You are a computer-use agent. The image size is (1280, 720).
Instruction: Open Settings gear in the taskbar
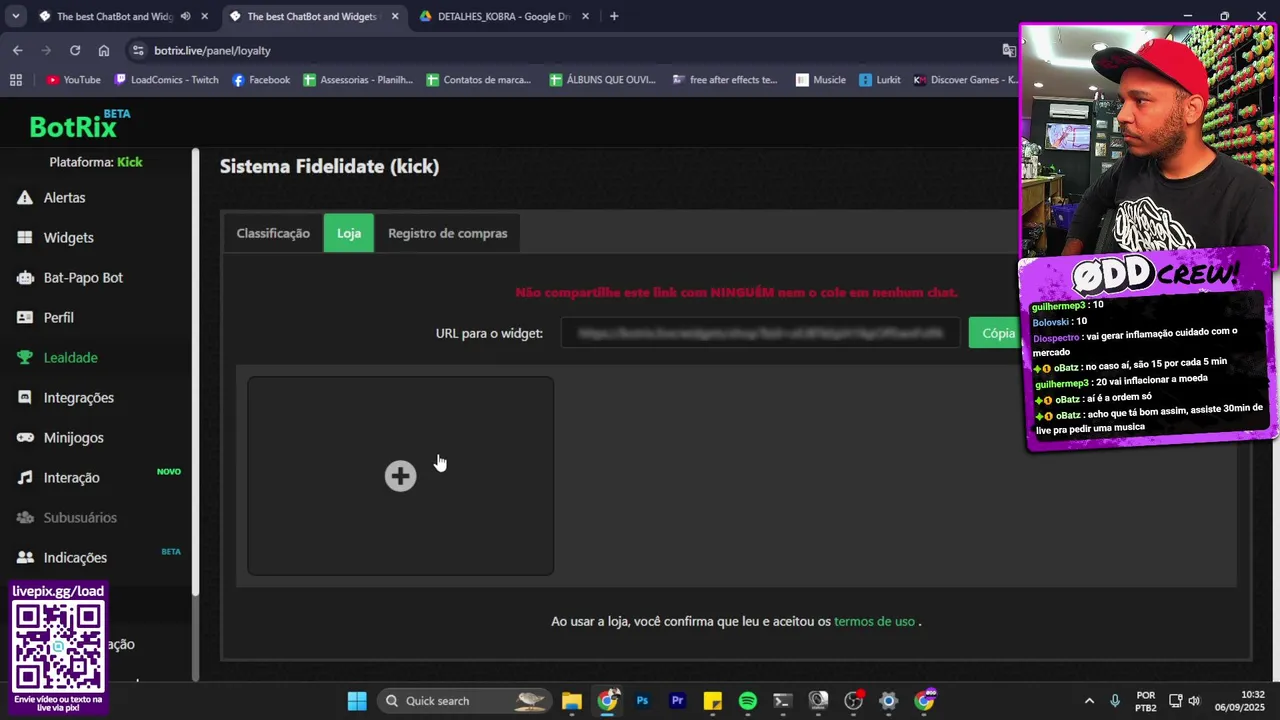888,701
